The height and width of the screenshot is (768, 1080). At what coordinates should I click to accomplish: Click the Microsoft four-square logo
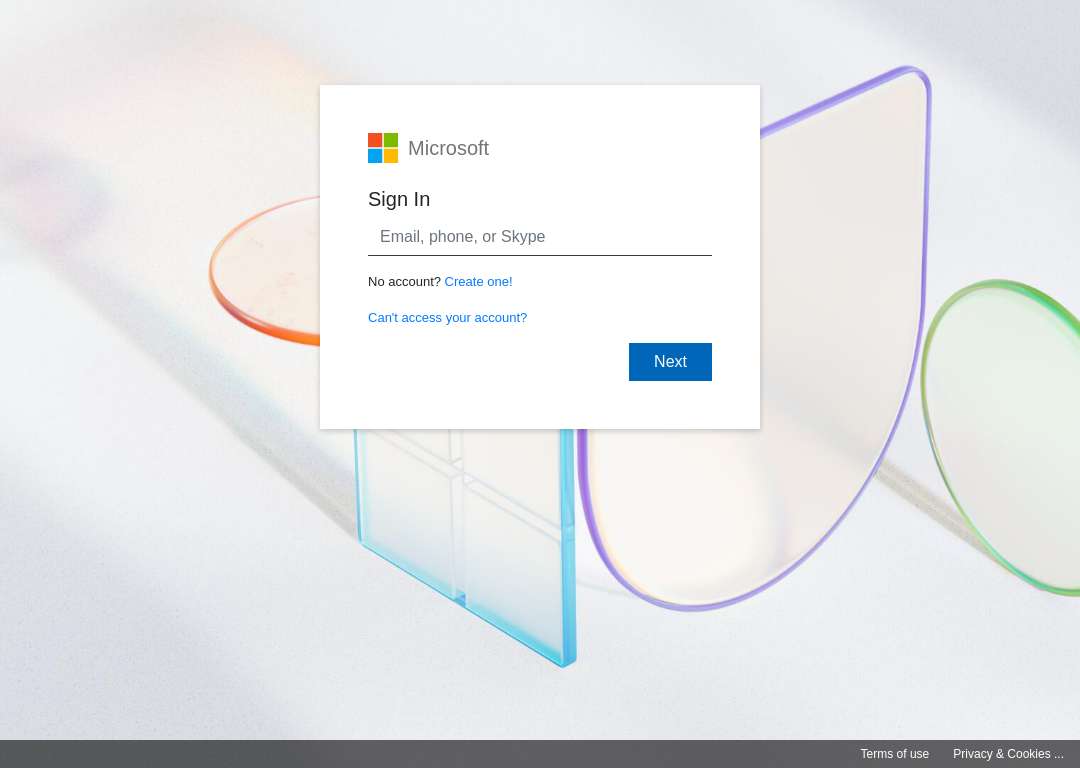click(x=383, y=148)
